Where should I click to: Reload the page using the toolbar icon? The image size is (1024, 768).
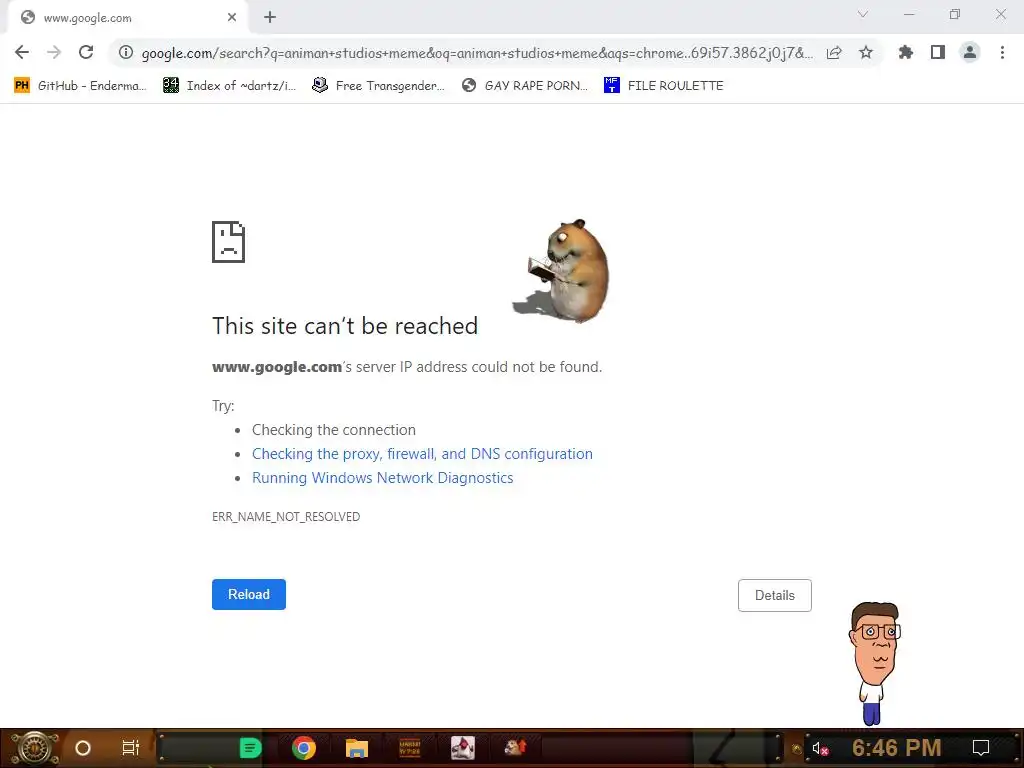tap(86, 52)
